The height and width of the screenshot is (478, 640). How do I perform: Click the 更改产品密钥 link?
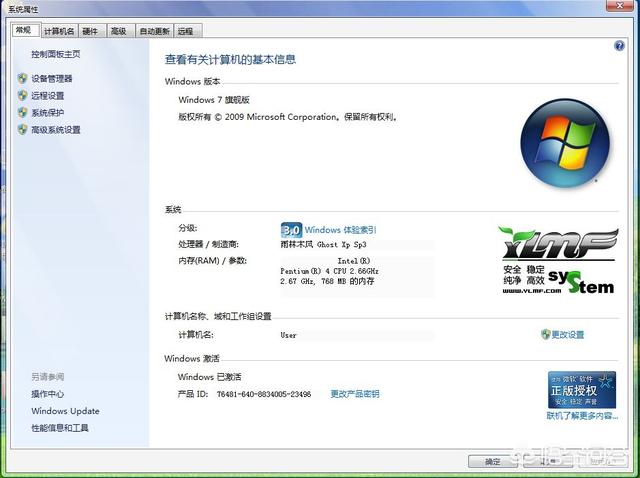355,394
